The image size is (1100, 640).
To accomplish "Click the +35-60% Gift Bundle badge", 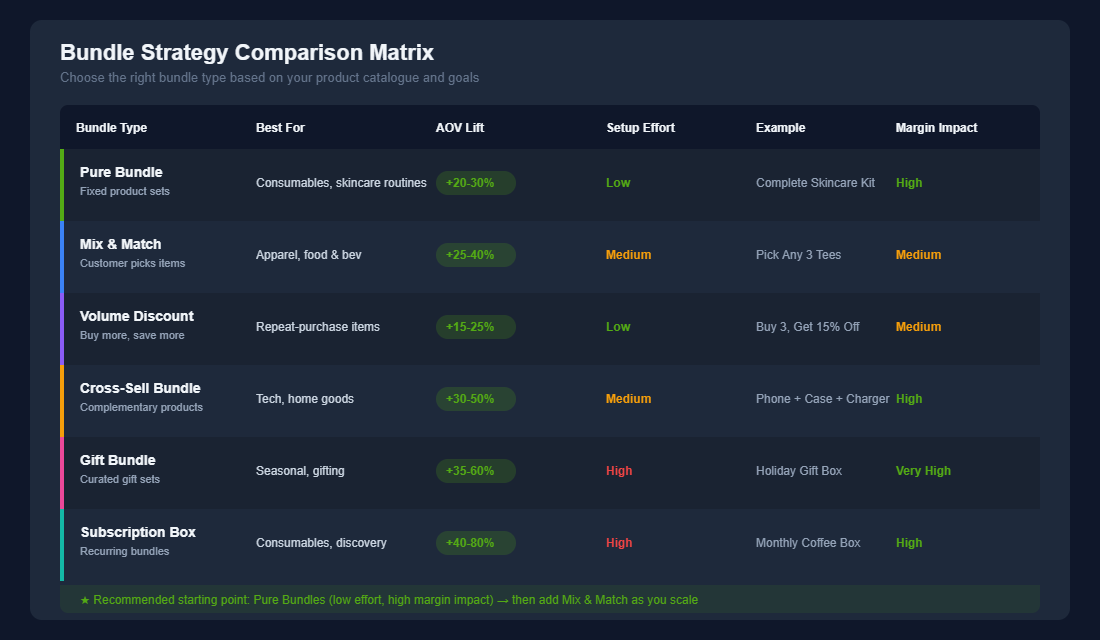I will coord(475,471).
